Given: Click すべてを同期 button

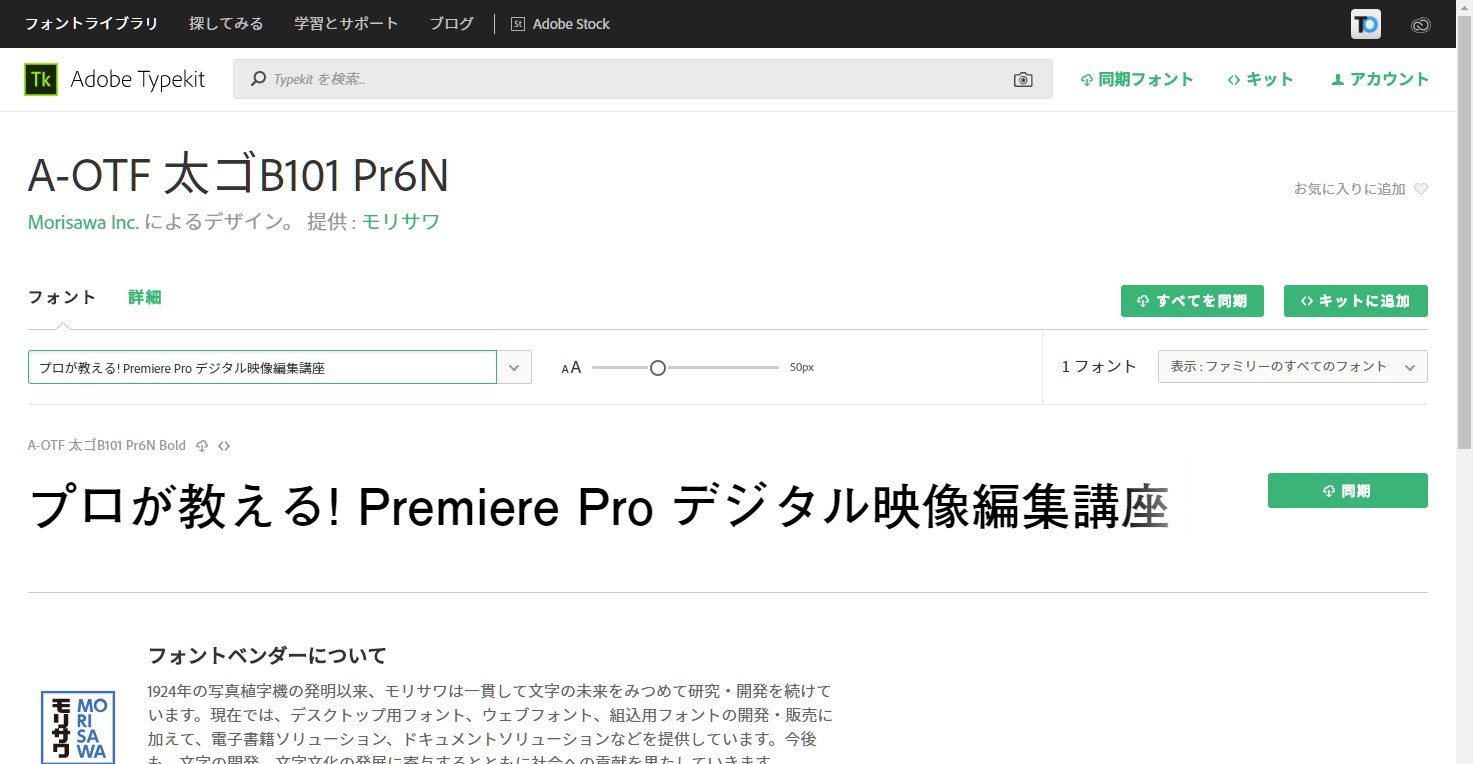Looking at the screenshot, I should coord(1192,301).
